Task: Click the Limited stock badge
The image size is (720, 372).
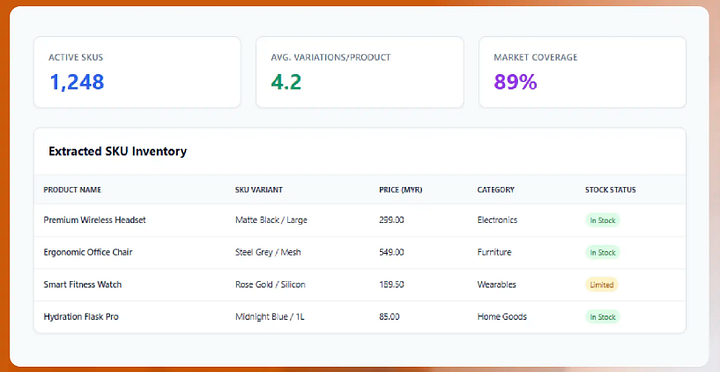Action: (x=602, y=285)
